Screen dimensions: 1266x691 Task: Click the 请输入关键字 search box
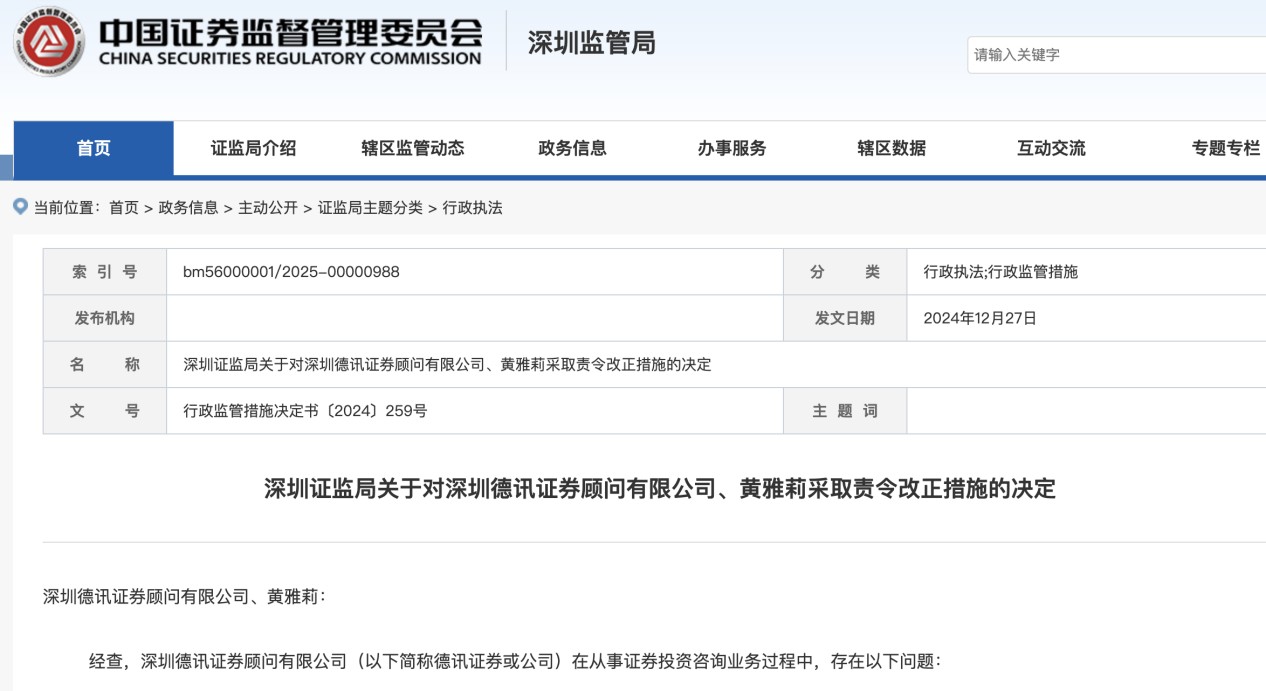(1115, 55)
